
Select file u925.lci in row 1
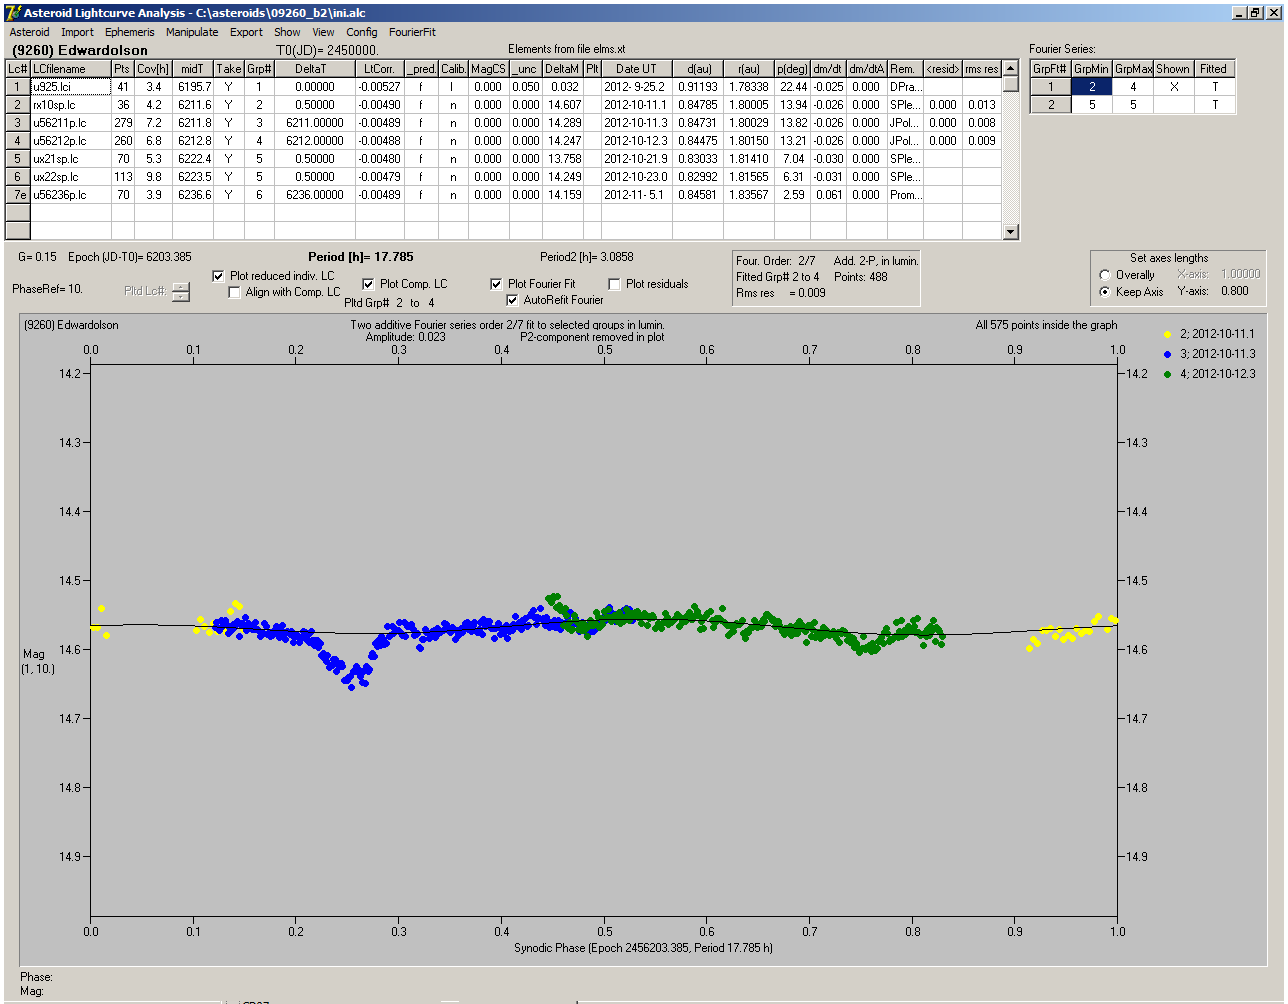[70, 87]
